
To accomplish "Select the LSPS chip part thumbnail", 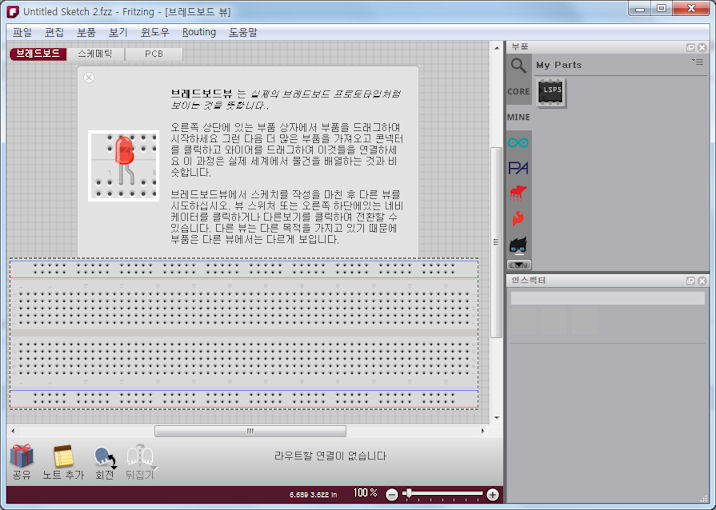I will pyautogui.click(x=550, y=91).
